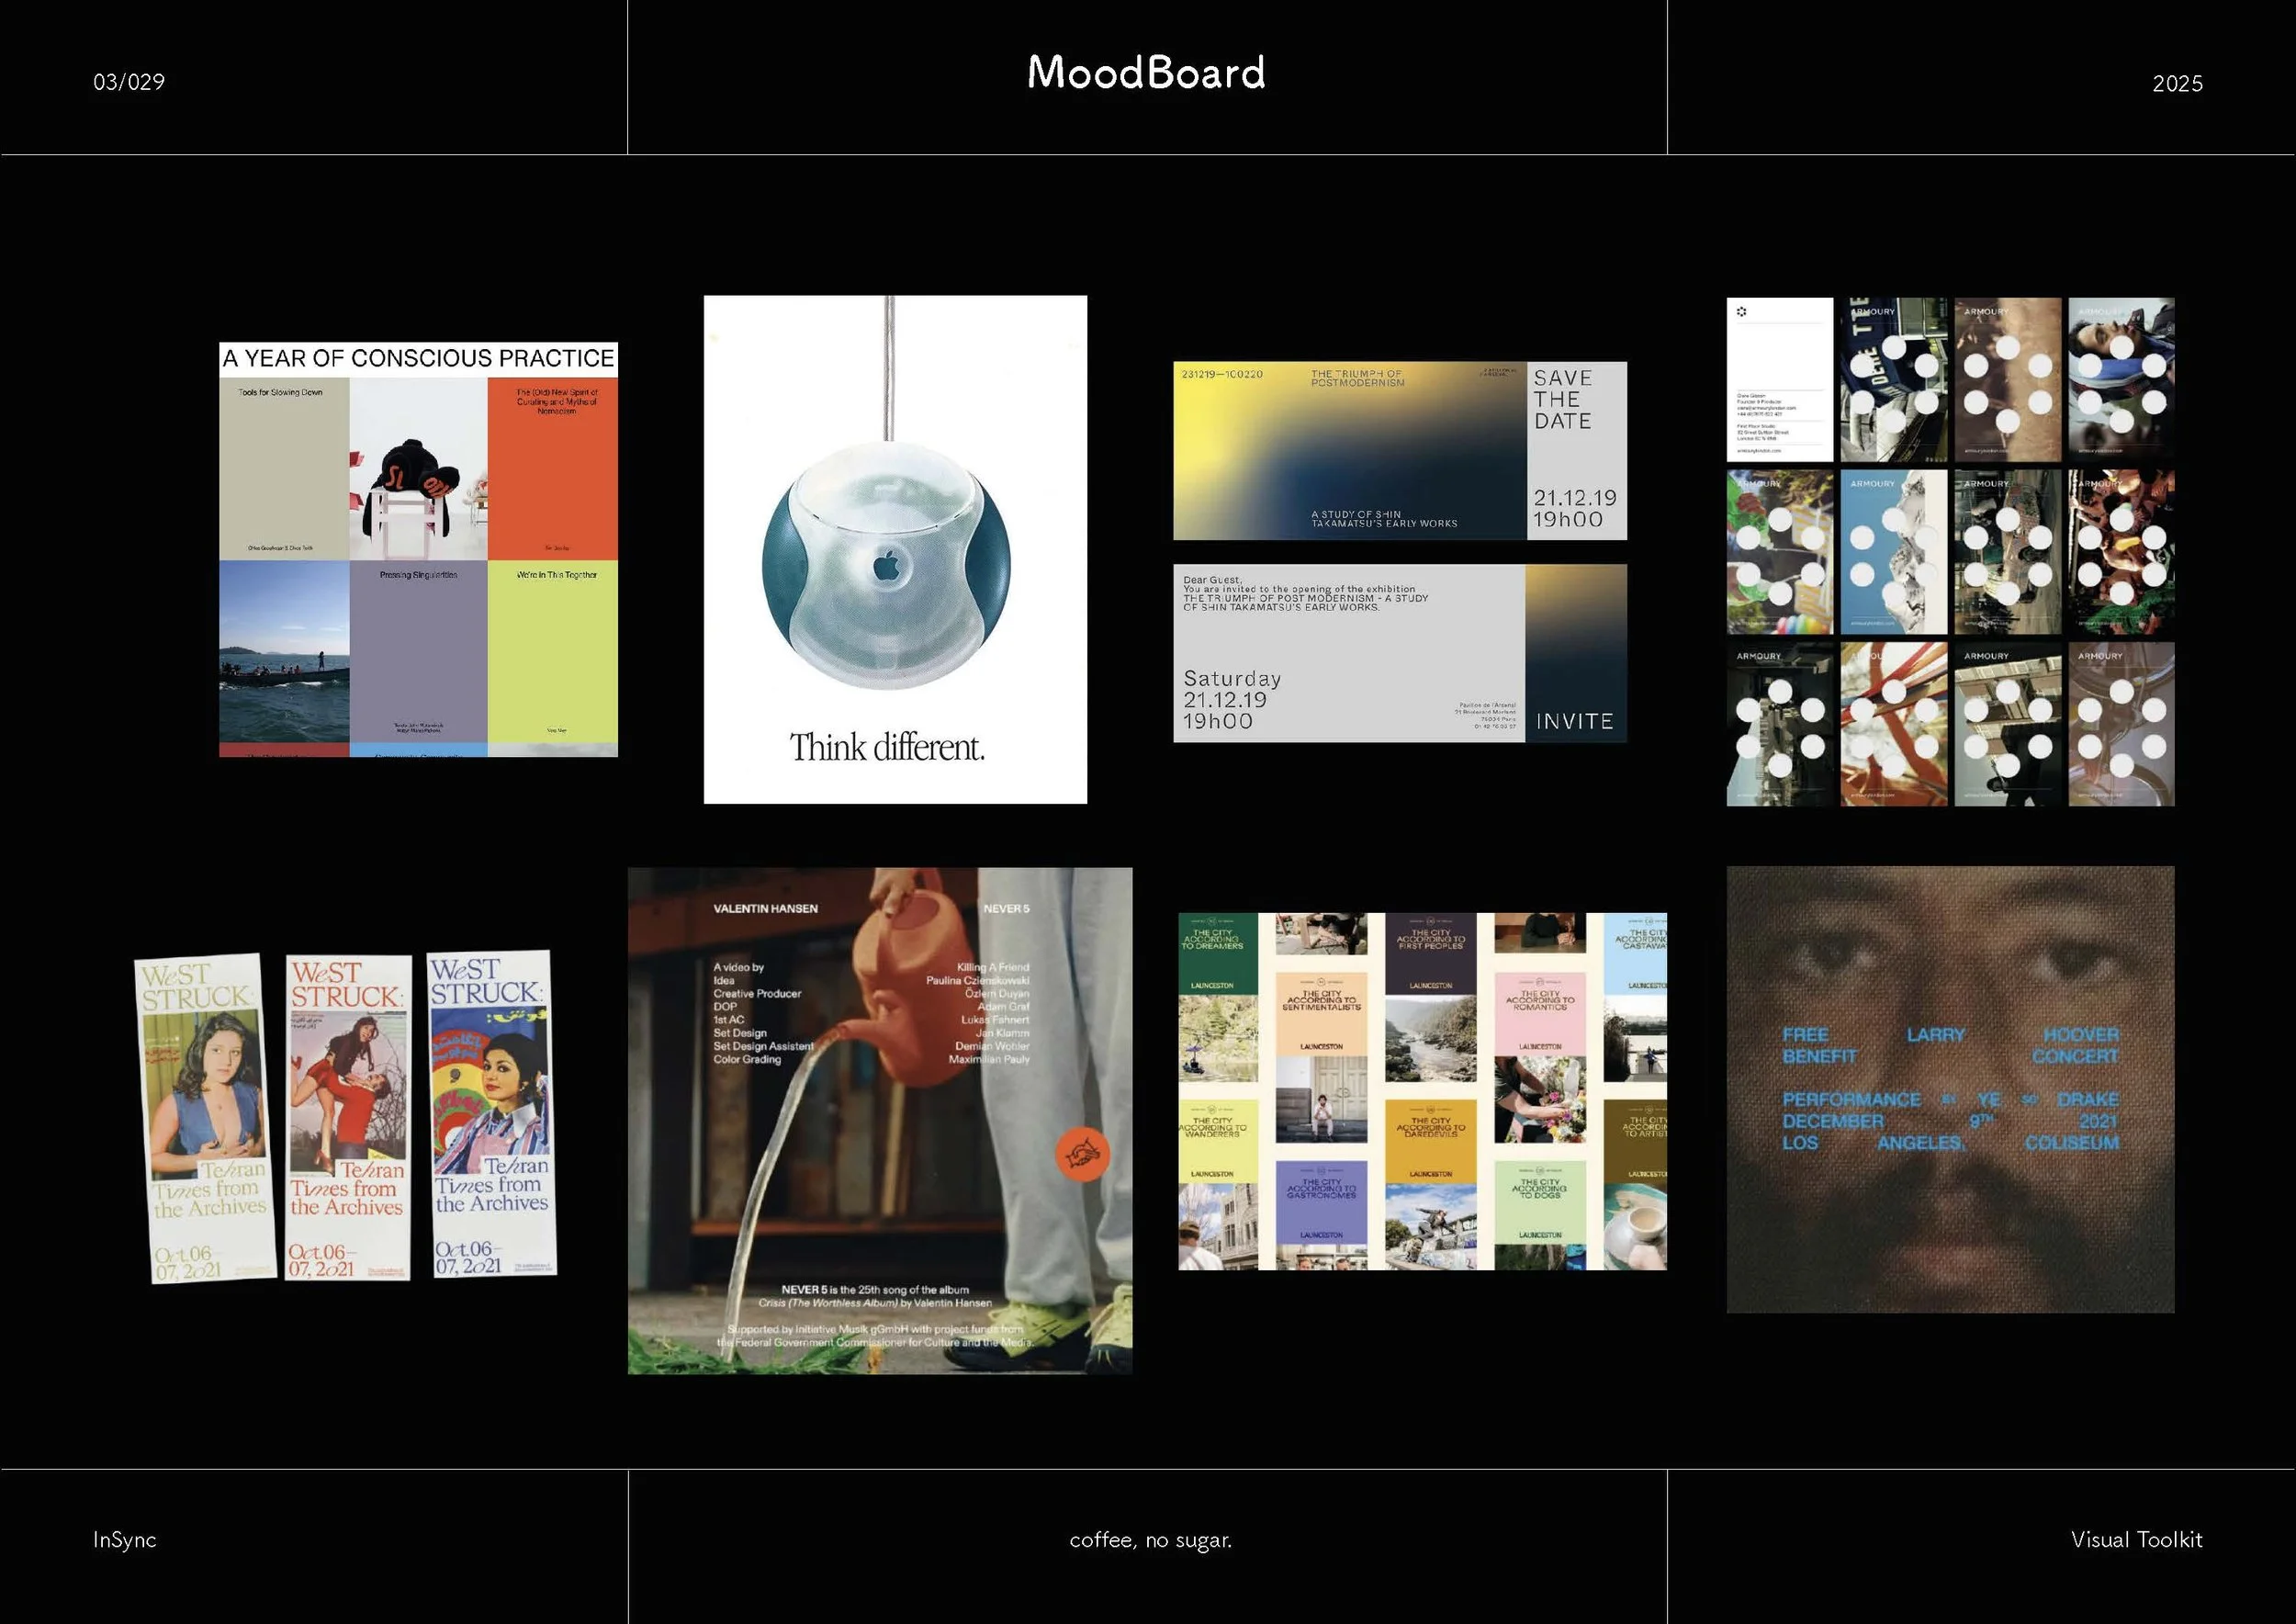Click the white Armoury business card
Screen dimensions: 2296x1624
[x=1780, y=380]
